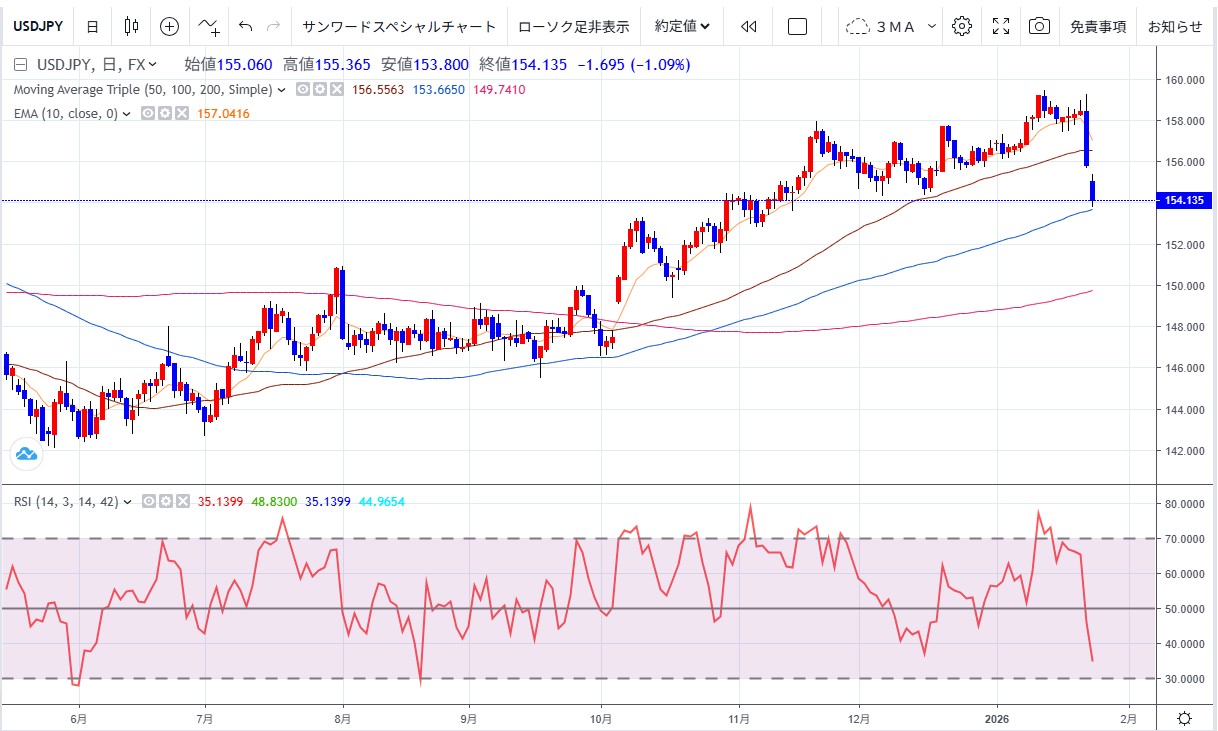Open the candlestick chart style selector

(x=131, y=27)
